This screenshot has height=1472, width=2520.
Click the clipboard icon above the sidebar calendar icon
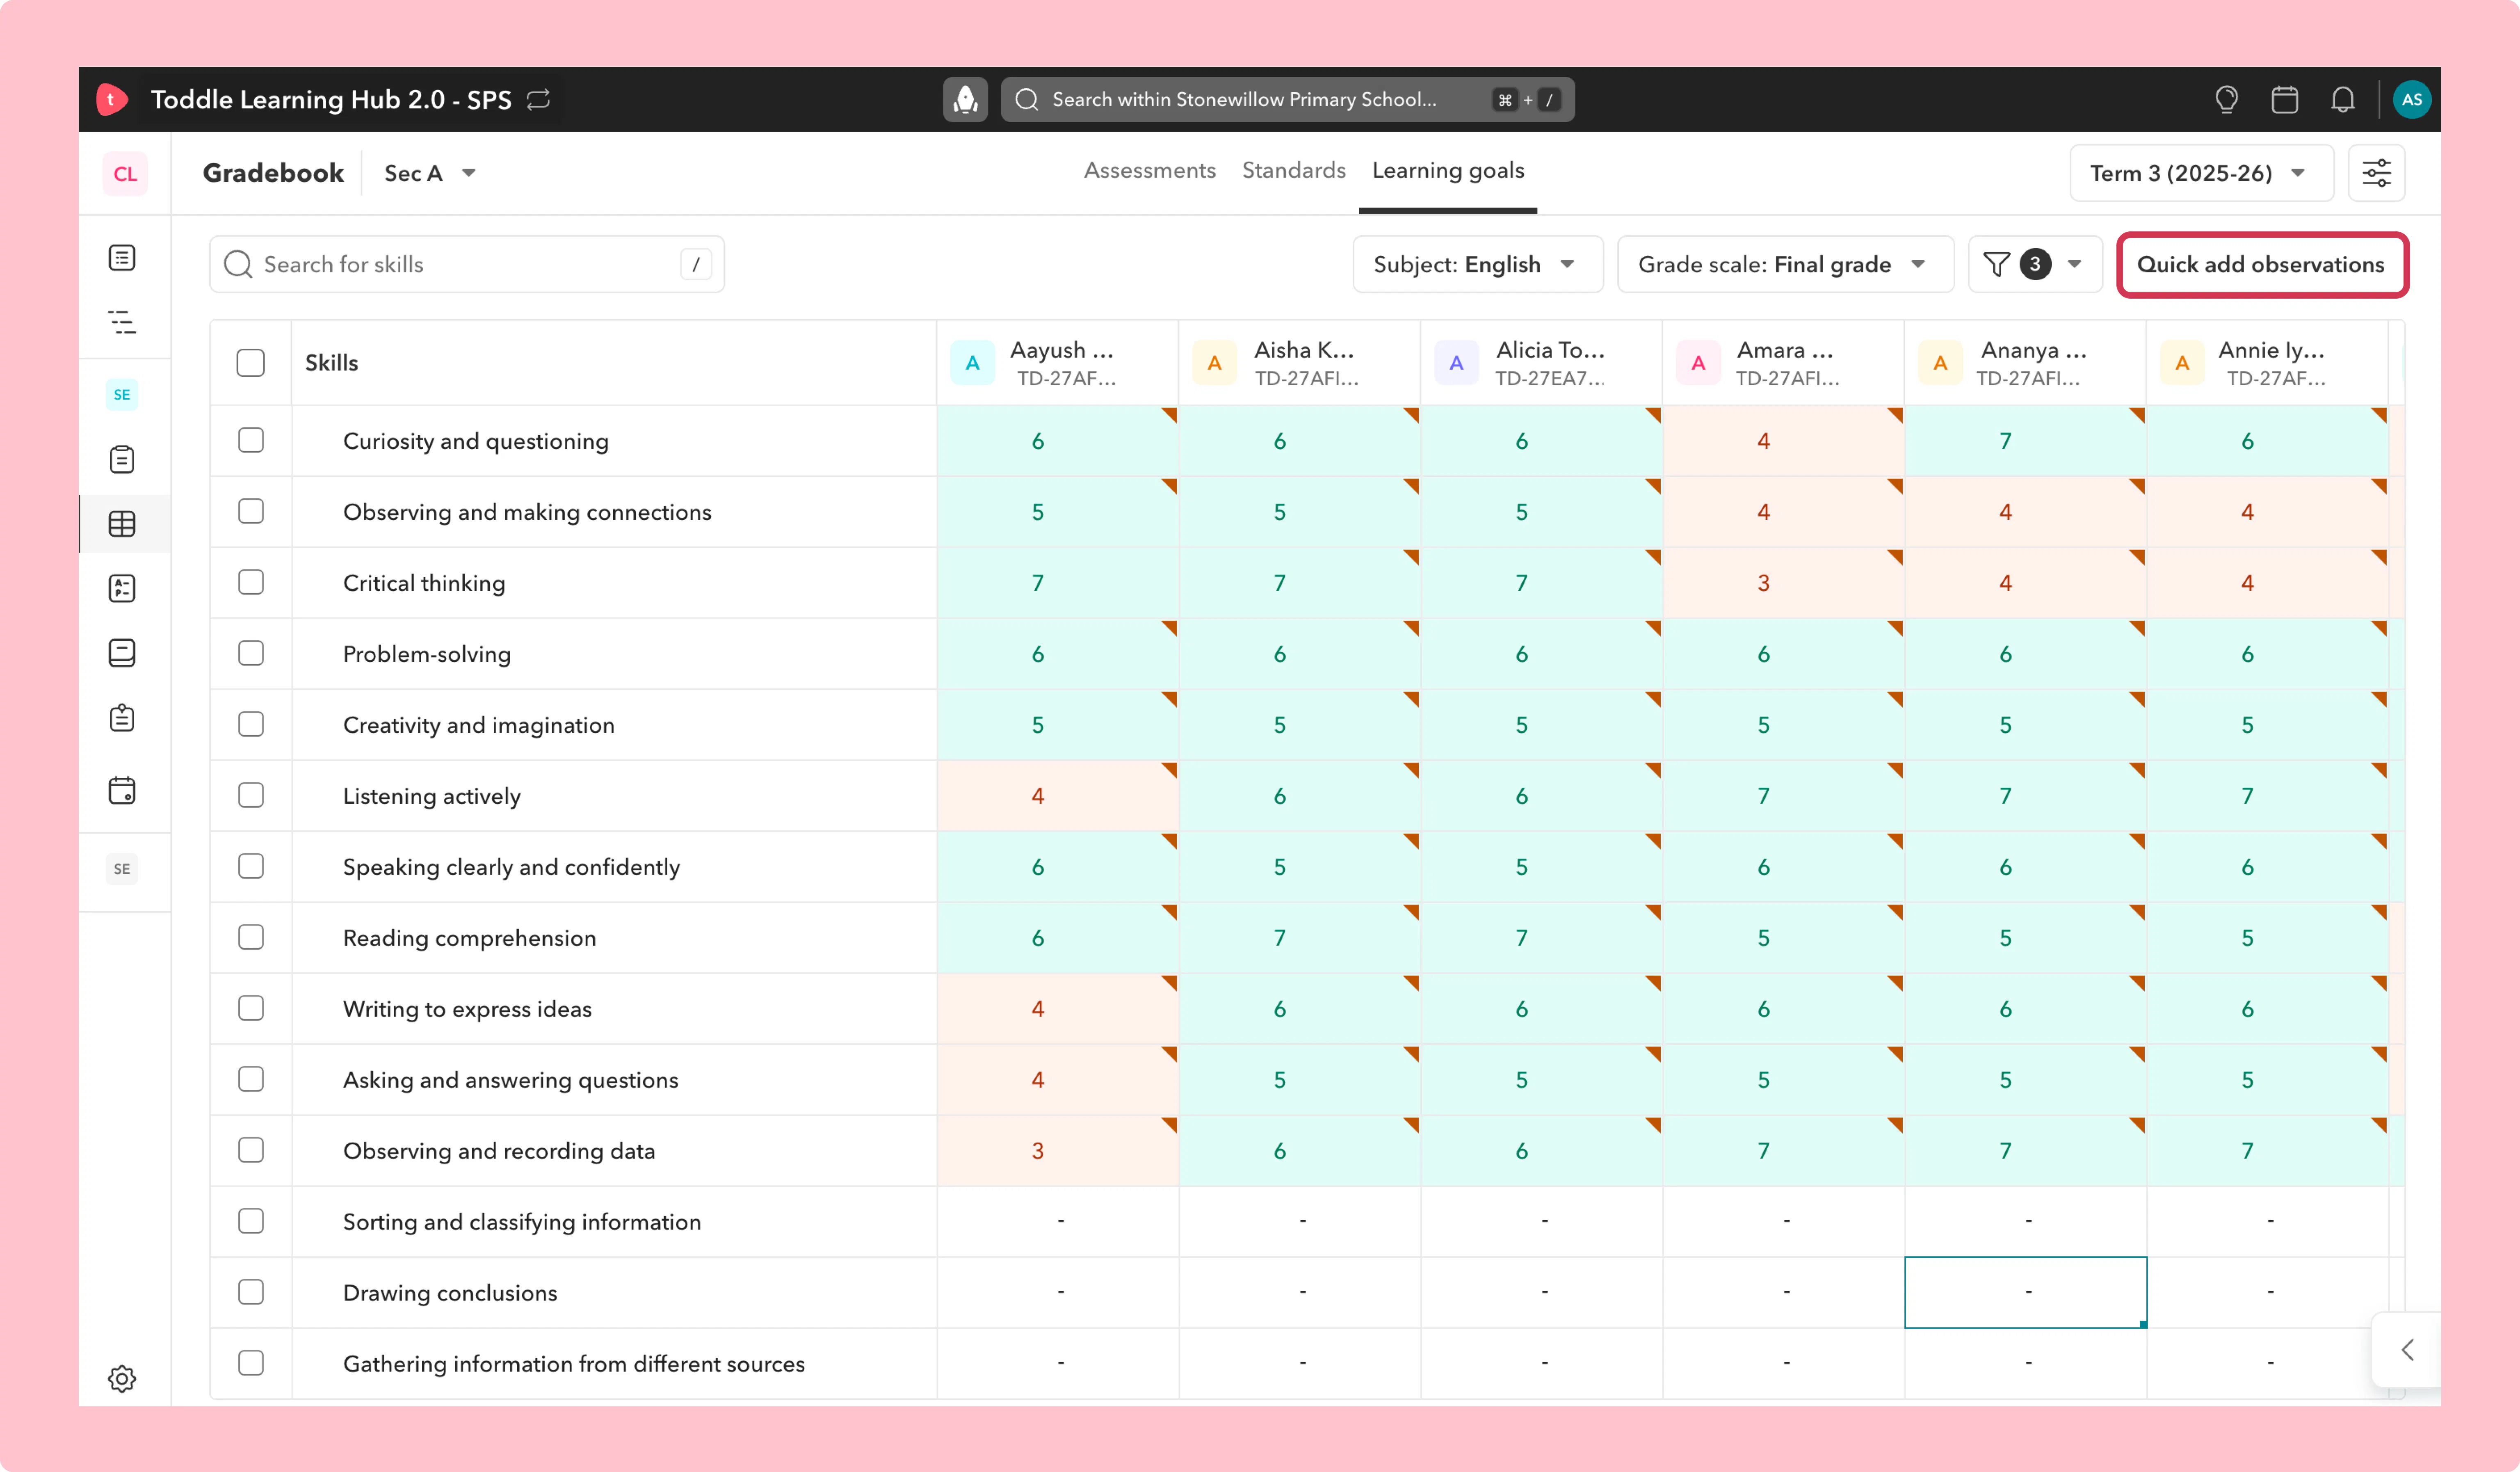tap(122, 718)
